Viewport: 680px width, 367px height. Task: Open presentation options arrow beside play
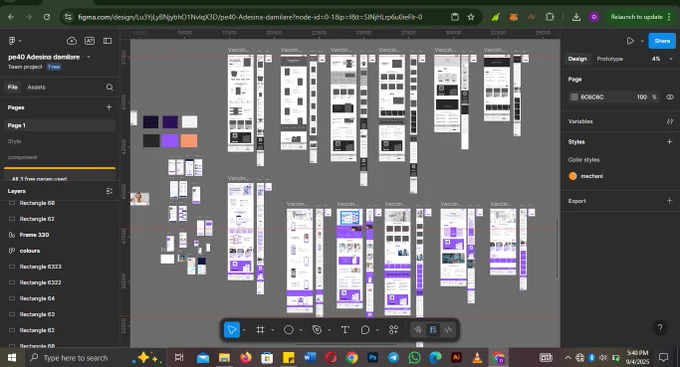[642, 41]
